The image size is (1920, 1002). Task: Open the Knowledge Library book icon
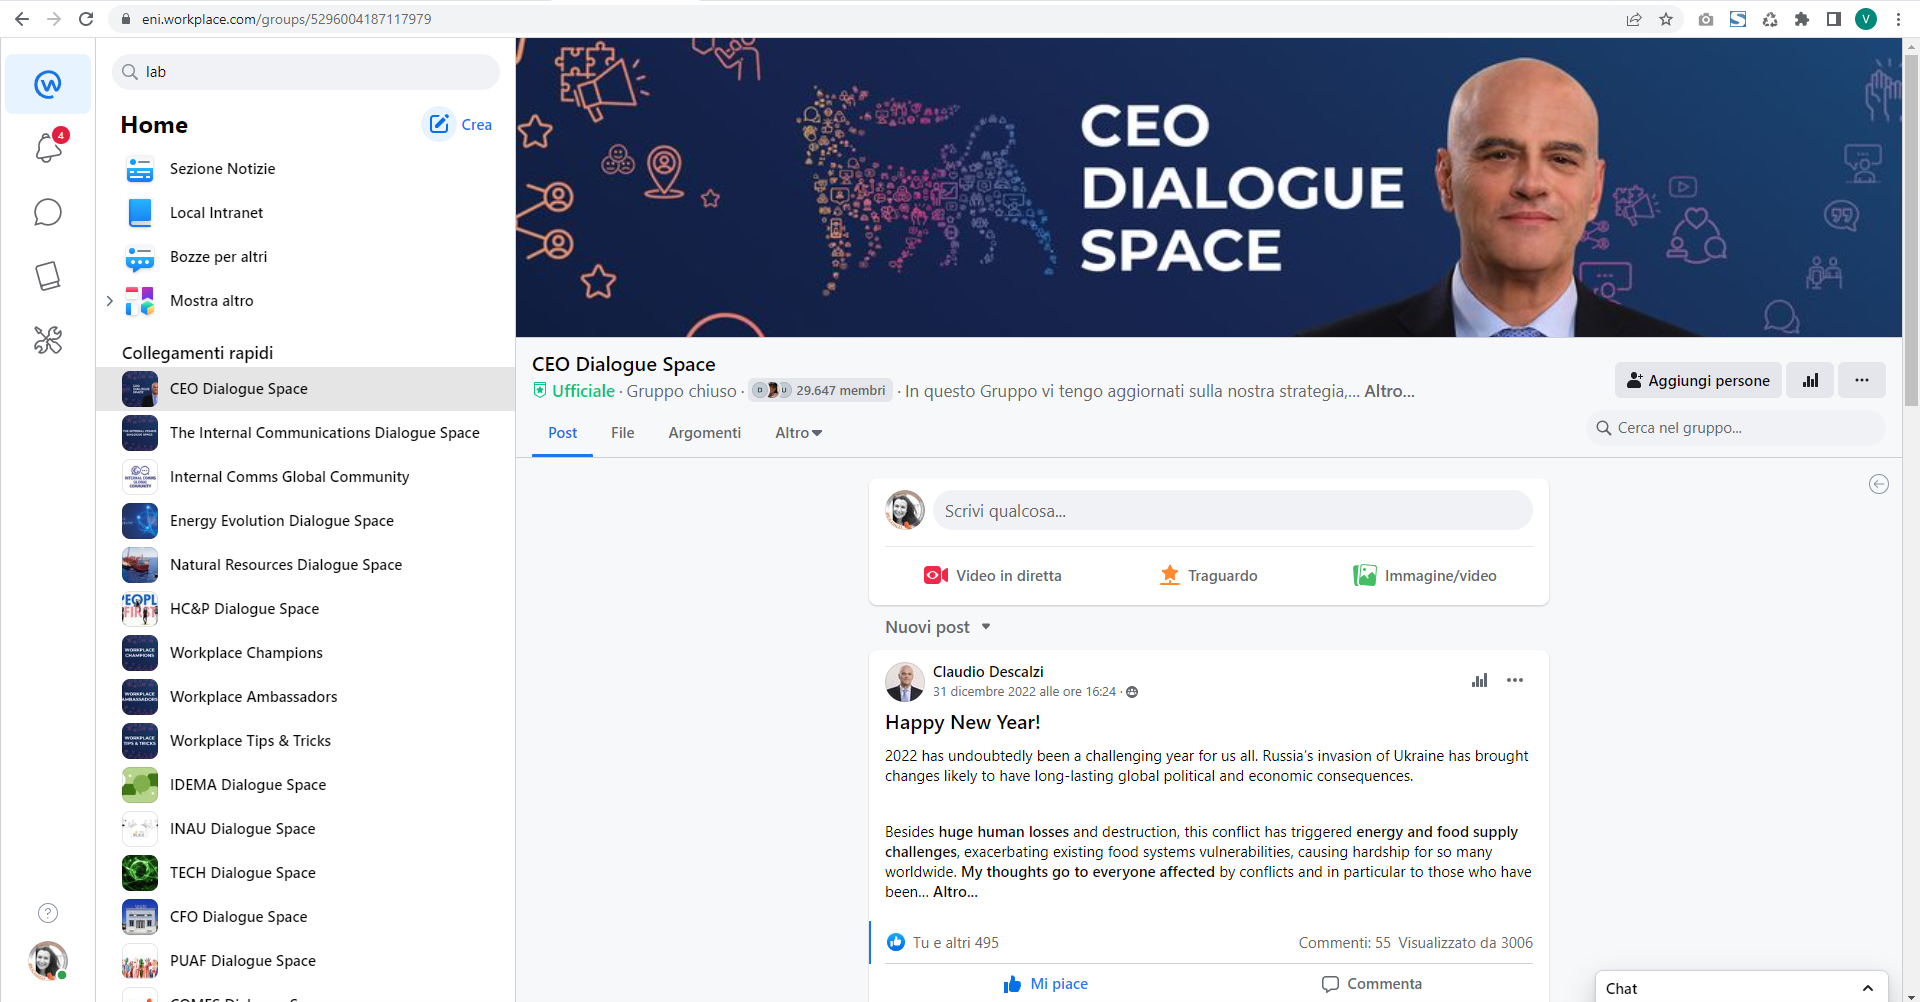48,276
